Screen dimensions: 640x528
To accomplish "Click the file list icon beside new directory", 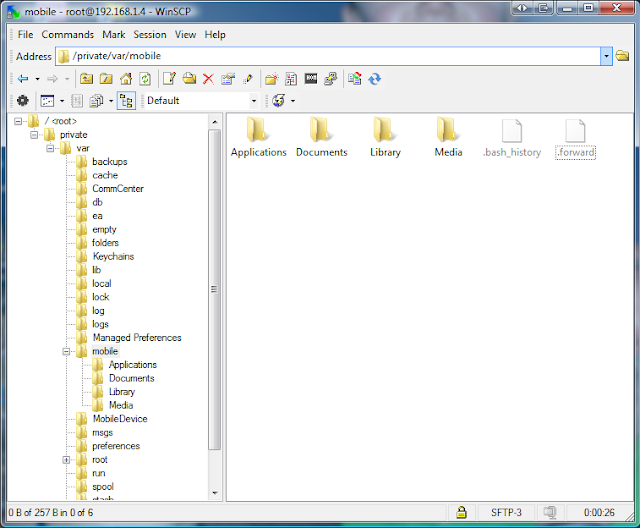I will (x=291, y=79).
